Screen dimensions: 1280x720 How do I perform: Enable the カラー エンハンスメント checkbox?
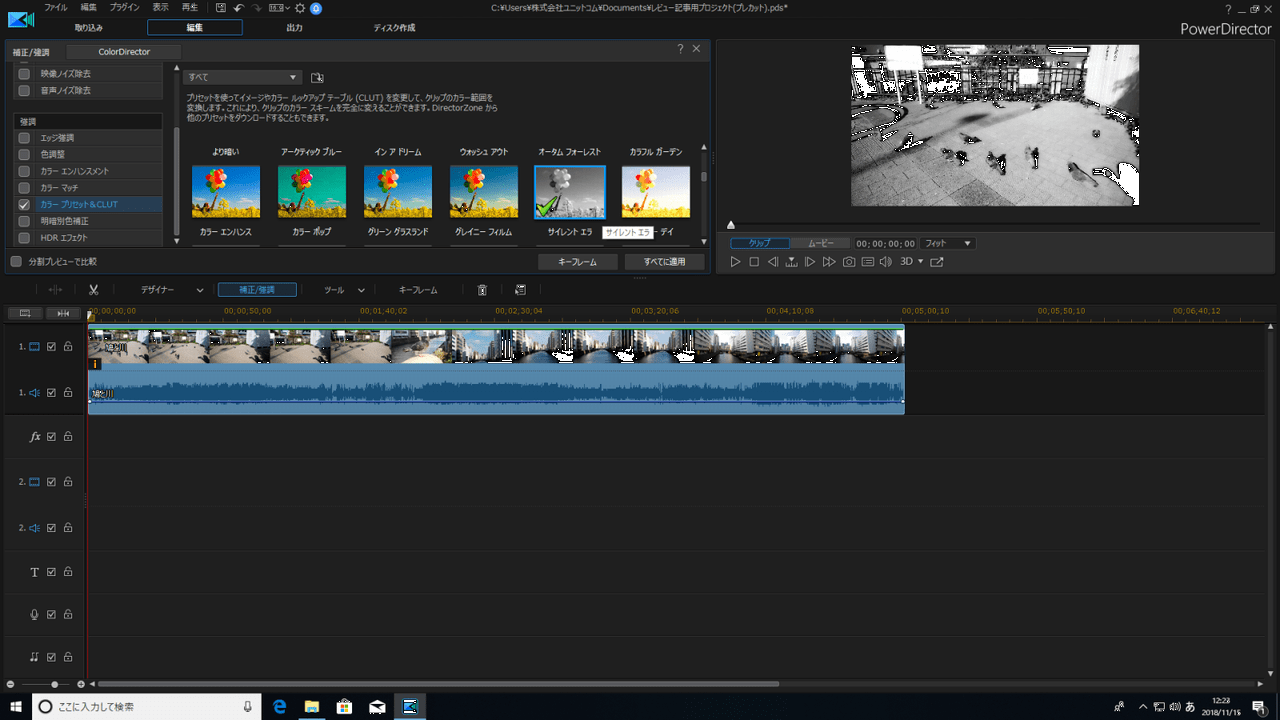tap(24, 172)
